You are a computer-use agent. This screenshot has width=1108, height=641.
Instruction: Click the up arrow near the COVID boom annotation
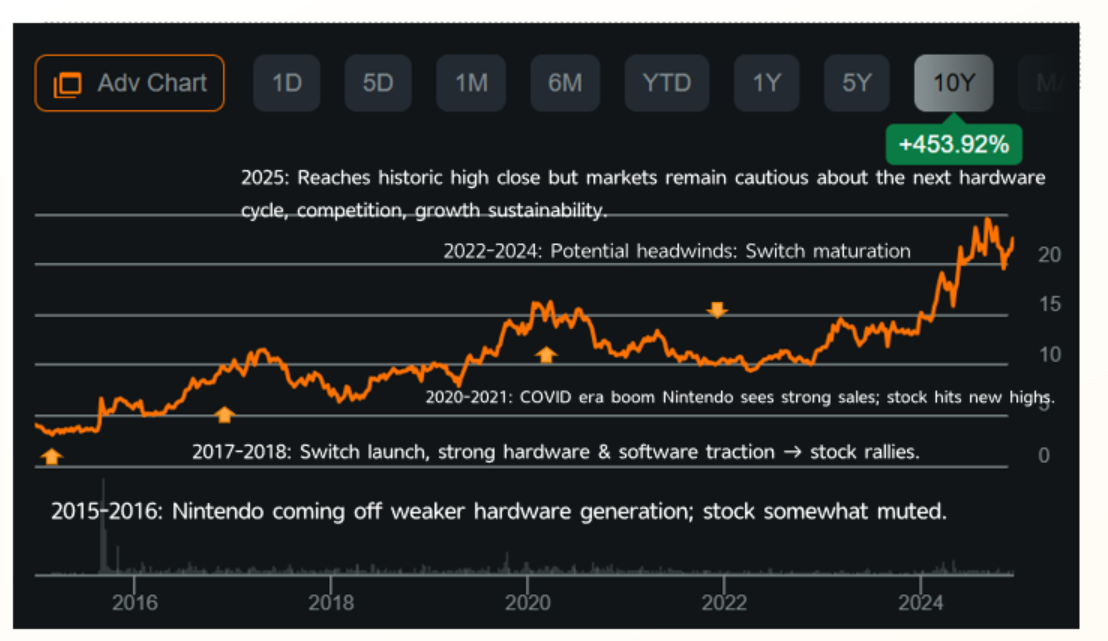coord(546,353)
